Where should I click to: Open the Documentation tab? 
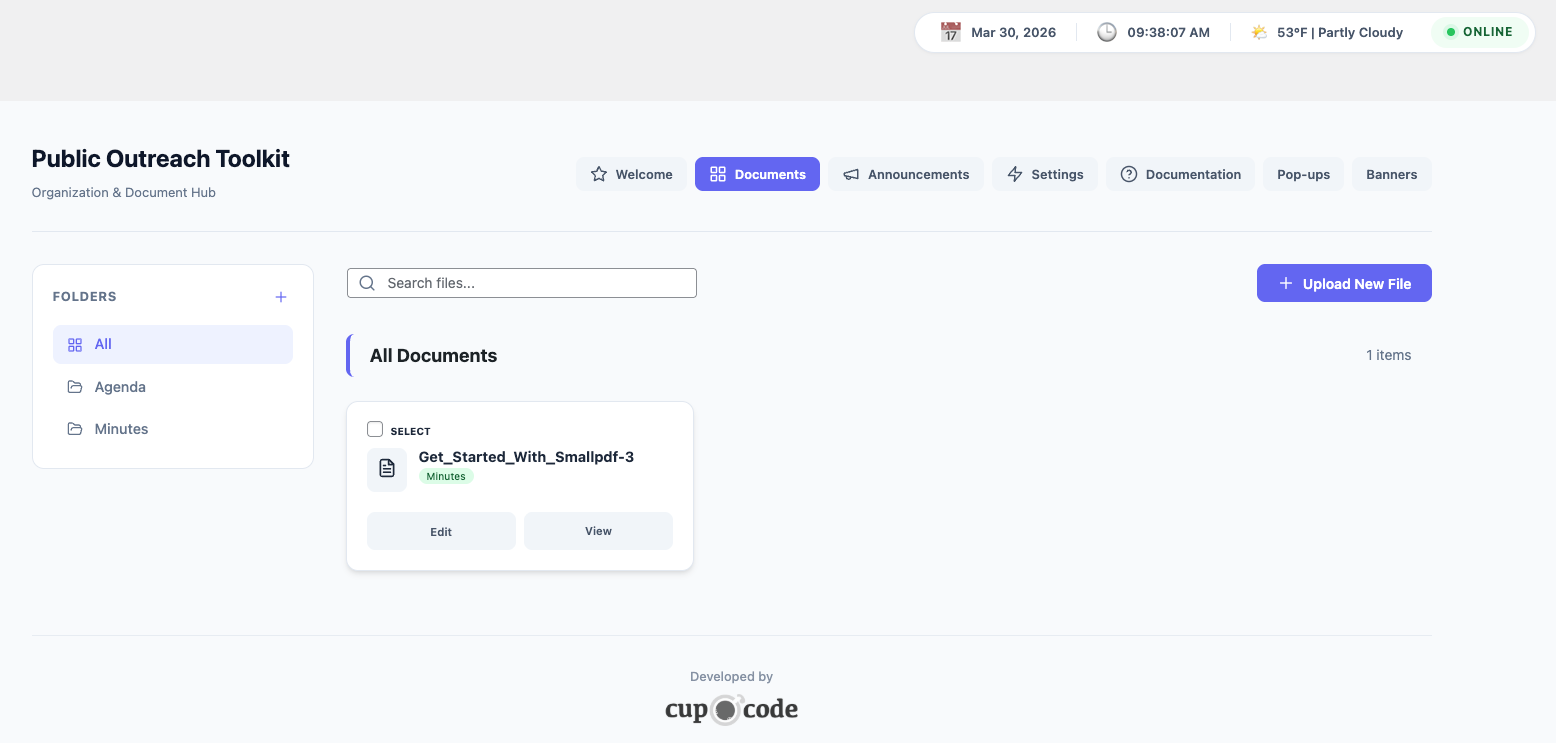1180,174
